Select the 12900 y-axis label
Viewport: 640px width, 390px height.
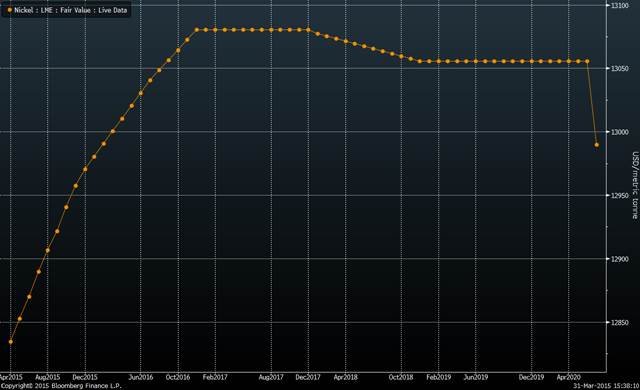click(620, 259)
